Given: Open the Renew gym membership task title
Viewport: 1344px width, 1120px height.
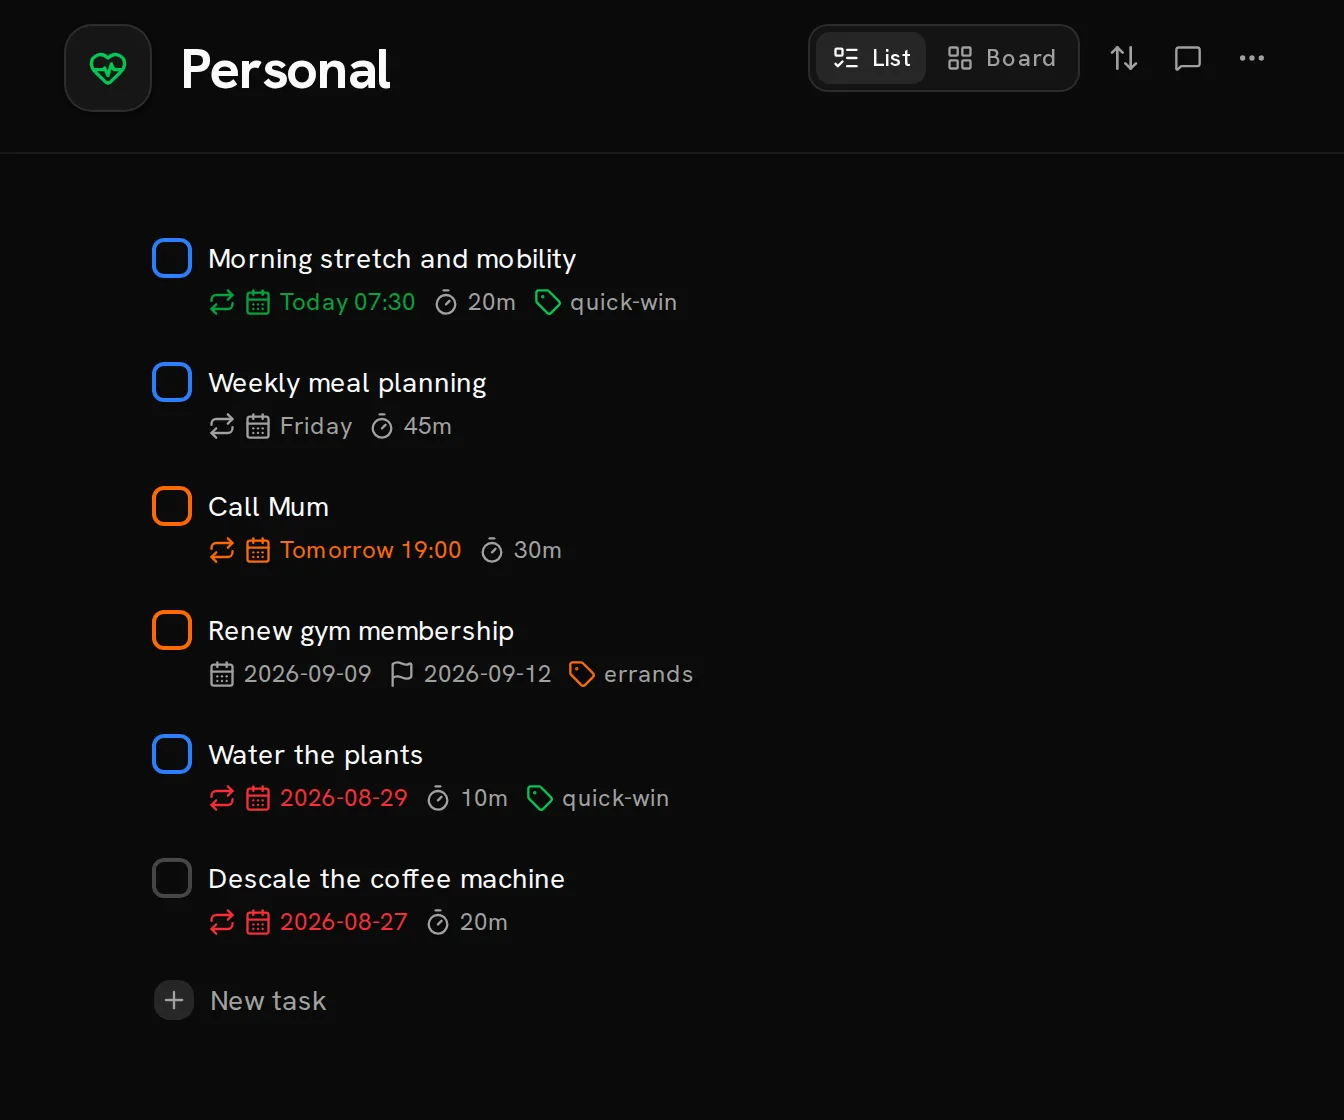Looking at the screenshot, I should point(361,631).
